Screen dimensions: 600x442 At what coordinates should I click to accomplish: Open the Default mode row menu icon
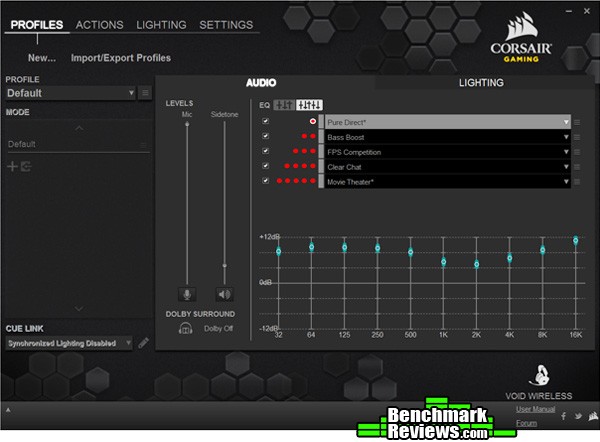pos(143,145)
